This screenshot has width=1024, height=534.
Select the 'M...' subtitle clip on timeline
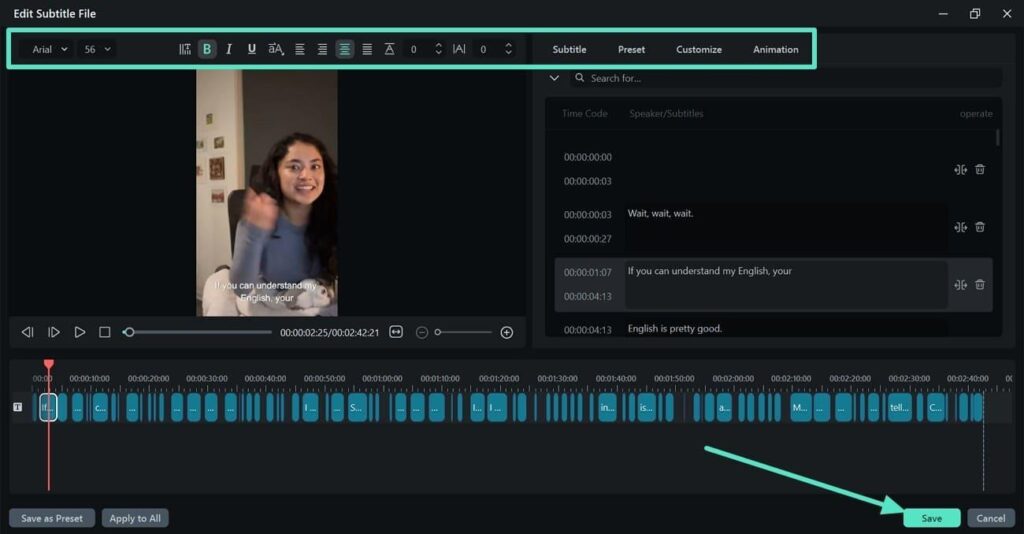tap(801, 407)
